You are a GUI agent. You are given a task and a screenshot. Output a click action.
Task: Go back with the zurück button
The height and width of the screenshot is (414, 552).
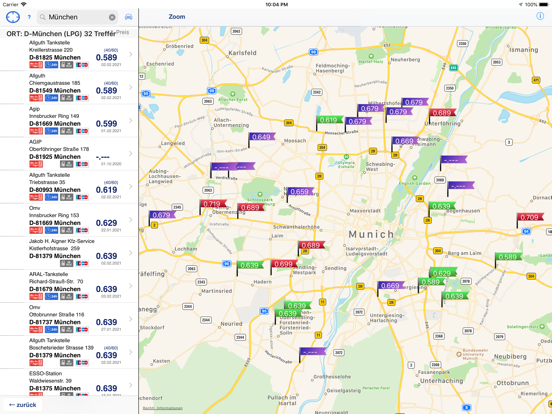click(x=23, y=405)
